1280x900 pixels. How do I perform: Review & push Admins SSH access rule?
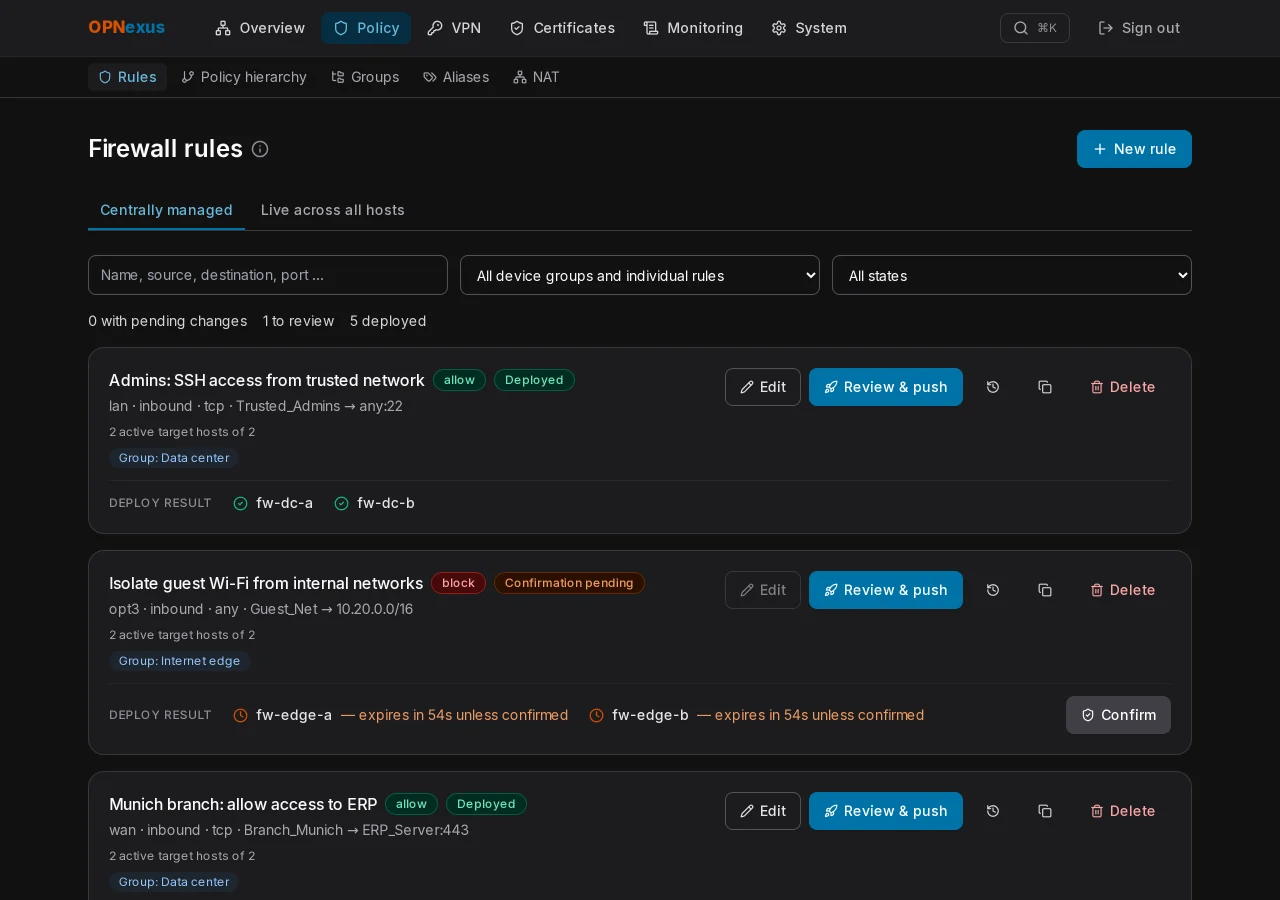click(x=886, y=387)
